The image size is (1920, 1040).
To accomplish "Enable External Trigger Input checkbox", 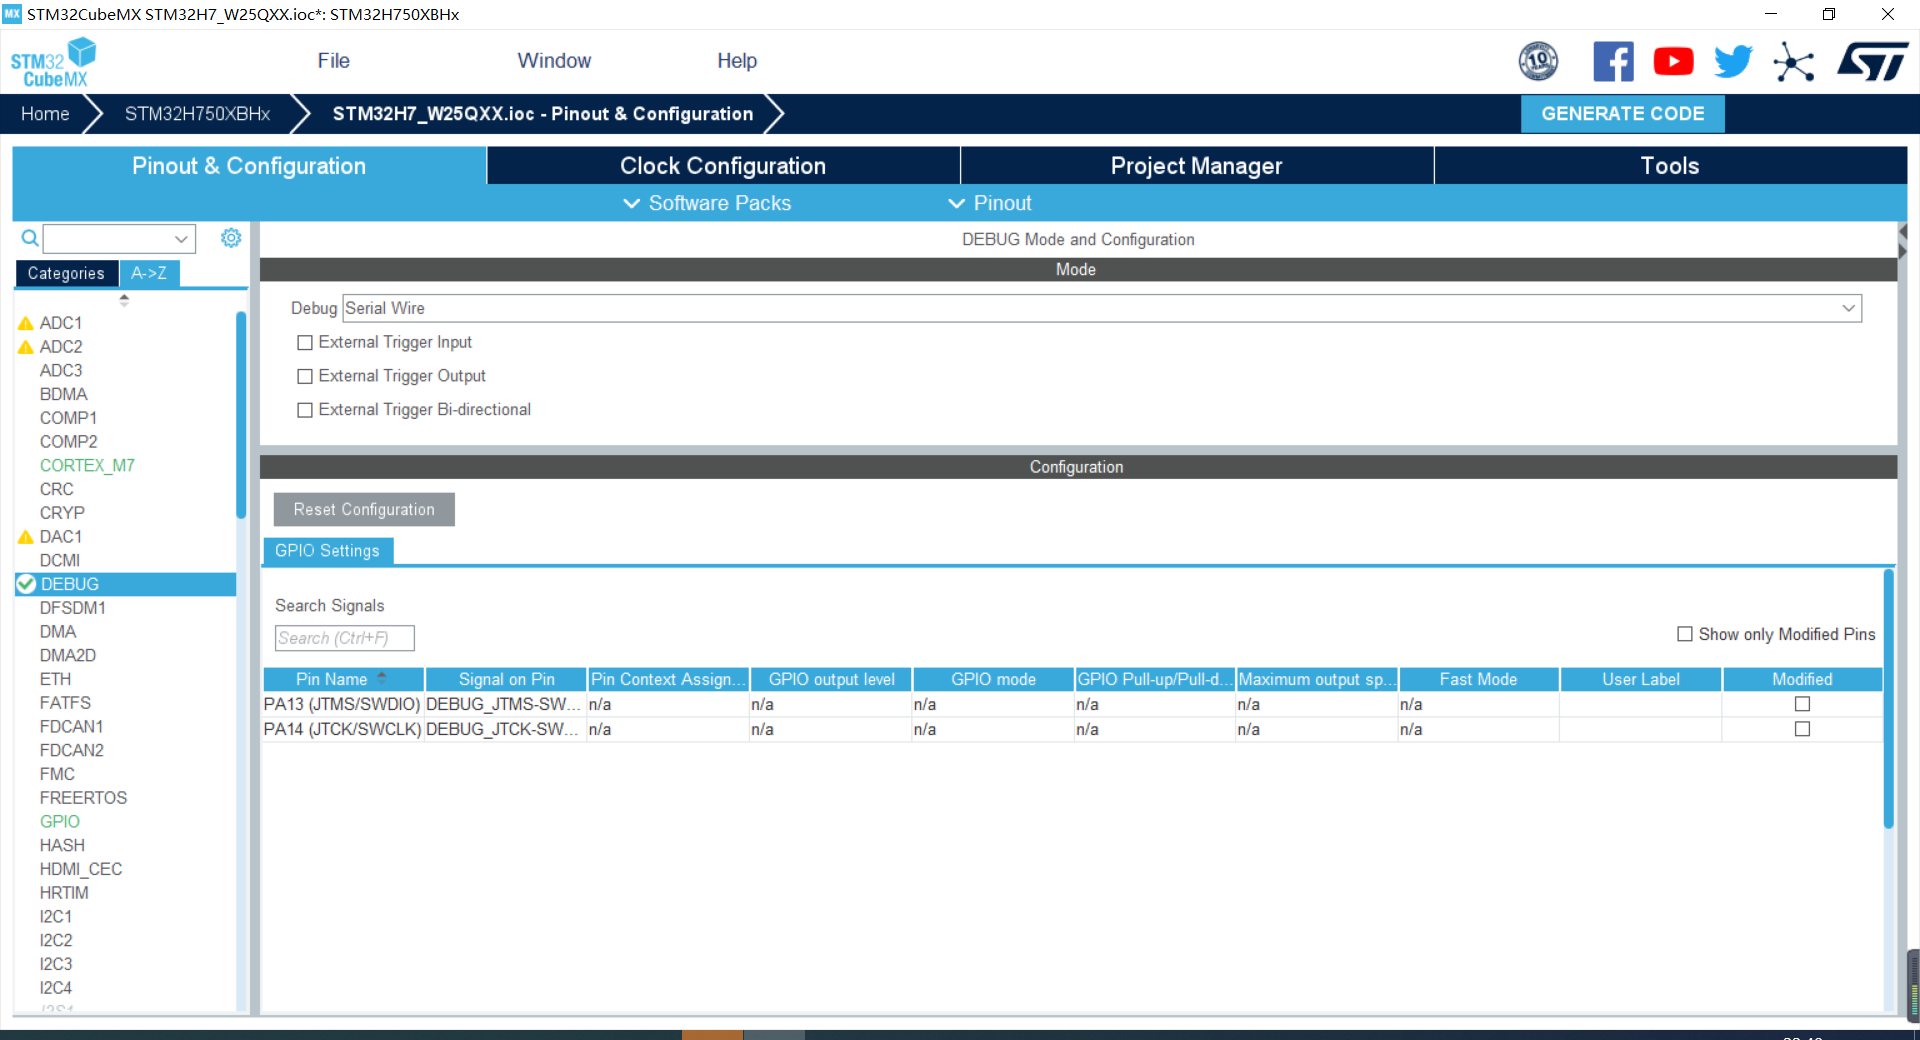I will click(x=305, y=342).
